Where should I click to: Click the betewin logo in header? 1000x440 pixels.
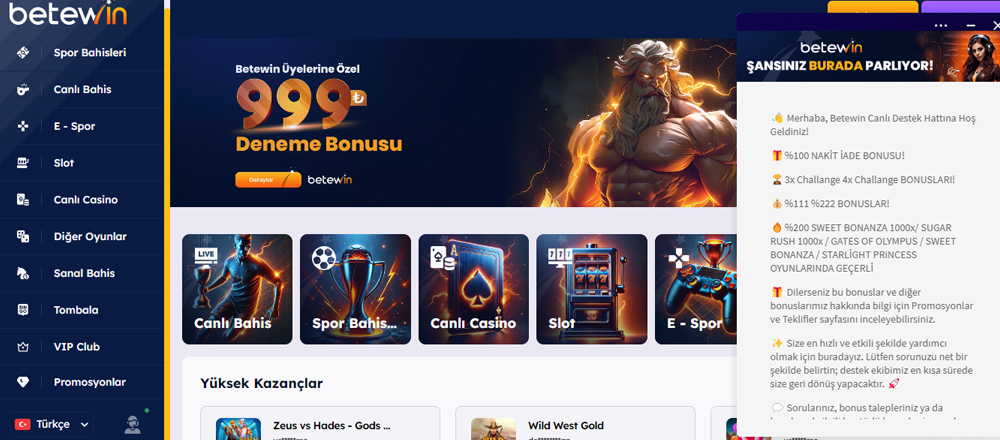[68, 13]
